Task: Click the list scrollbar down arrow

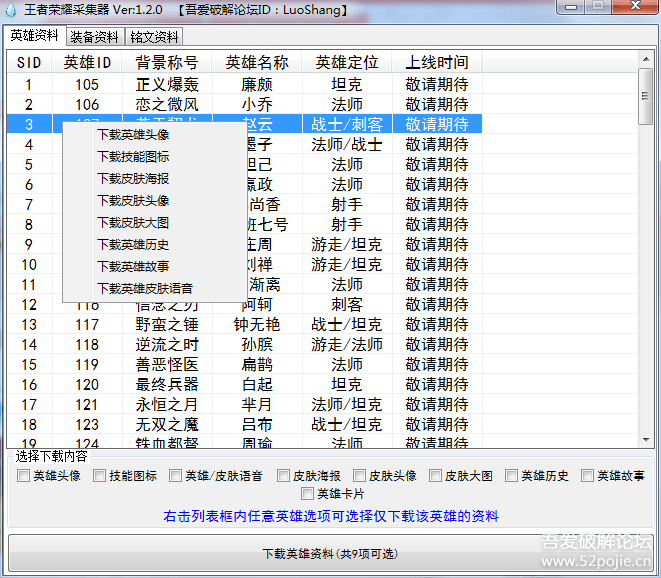Action: (645, 441)
